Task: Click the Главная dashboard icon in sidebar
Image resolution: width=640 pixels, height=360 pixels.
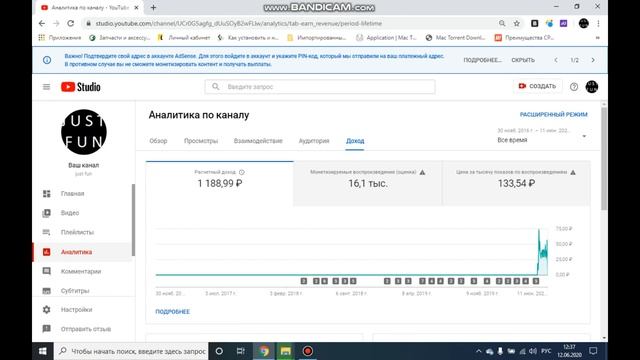Action: [47, 193]
